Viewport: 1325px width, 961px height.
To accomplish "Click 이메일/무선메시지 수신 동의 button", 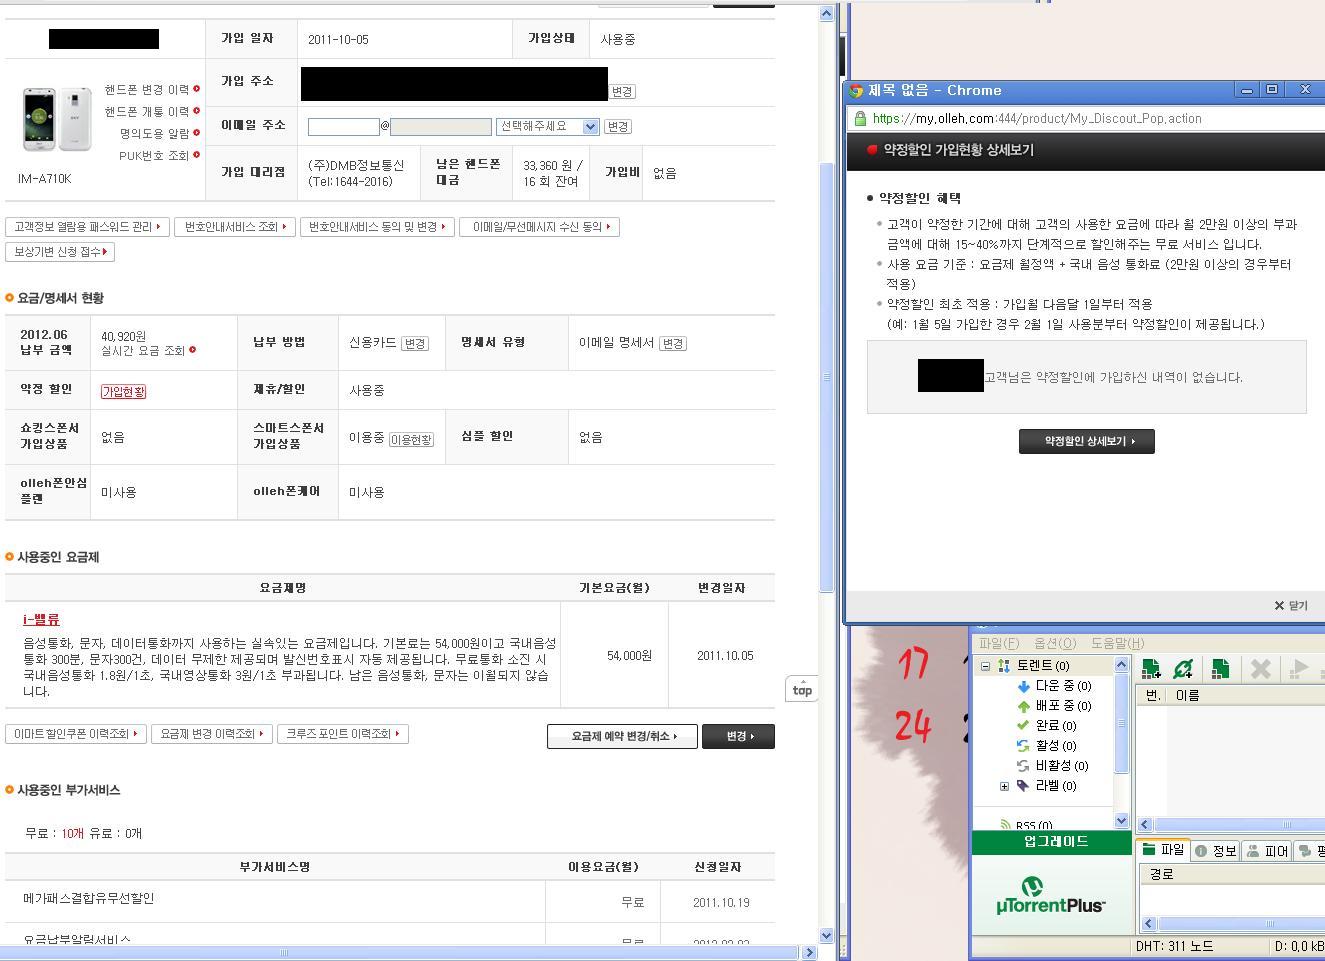I will tap(540, 227).
